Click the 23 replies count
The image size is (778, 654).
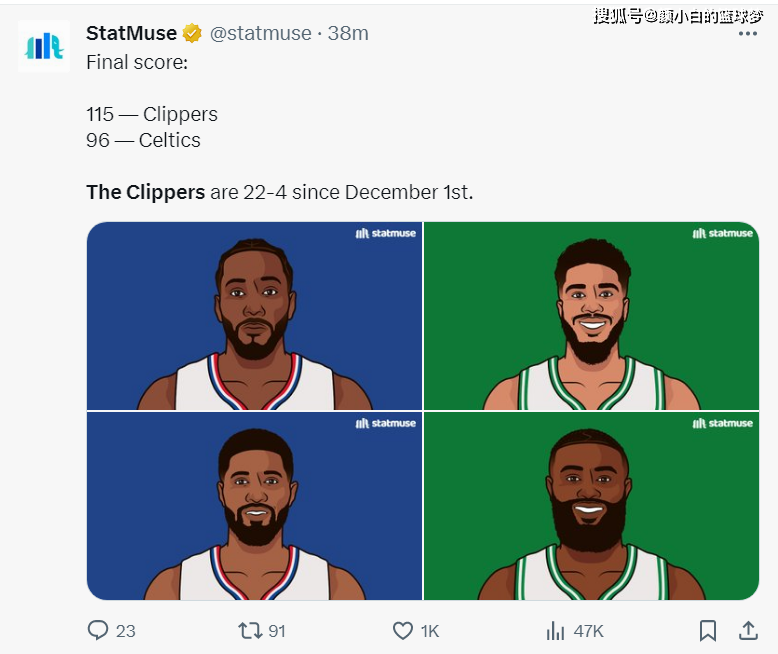point(126,631)
